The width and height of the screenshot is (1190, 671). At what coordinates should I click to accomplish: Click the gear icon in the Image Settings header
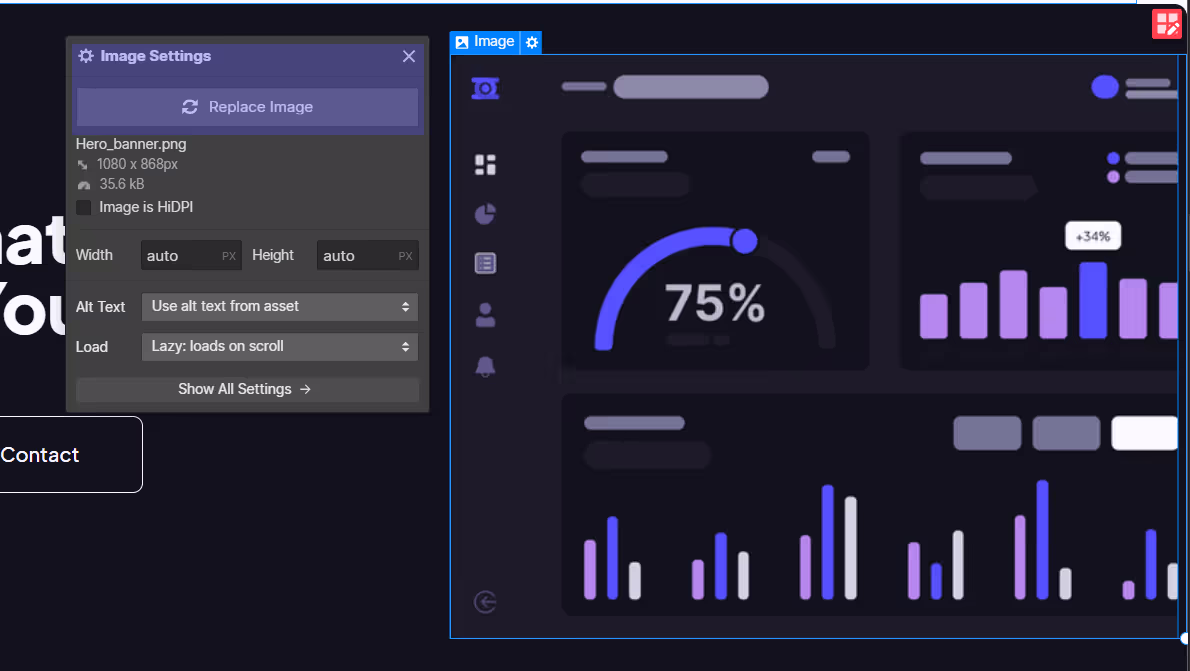(86, 56)
